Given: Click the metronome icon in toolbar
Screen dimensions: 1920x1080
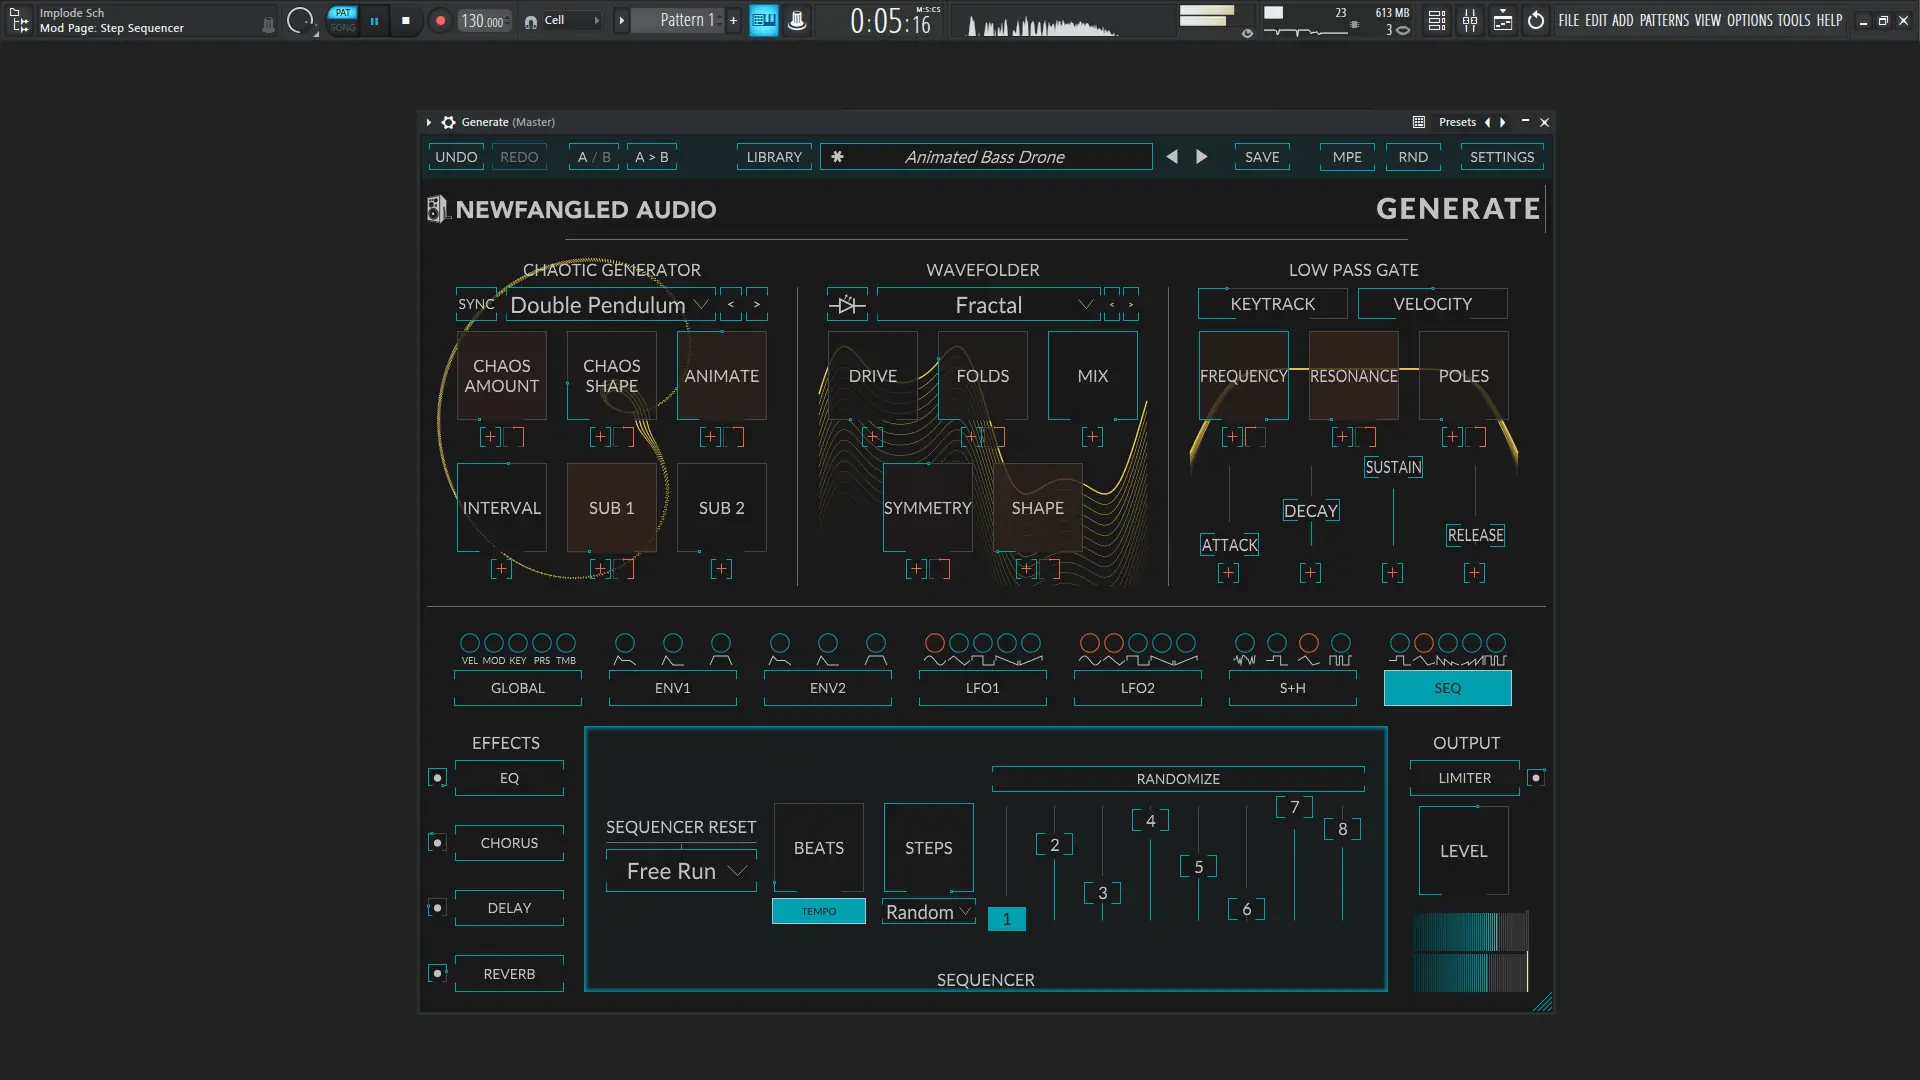Looking at the screenshot, I should 797,20.
